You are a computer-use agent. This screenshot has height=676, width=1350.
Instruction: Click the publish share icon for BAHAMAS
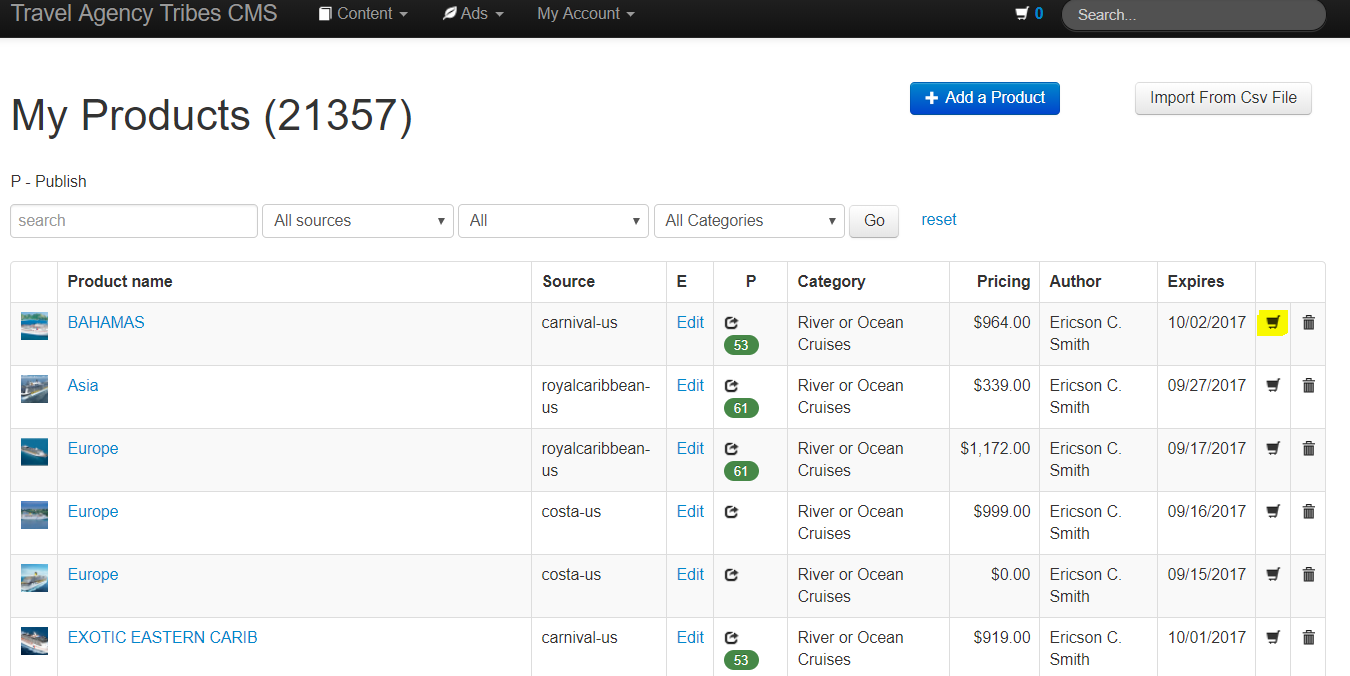pos(731,323)
